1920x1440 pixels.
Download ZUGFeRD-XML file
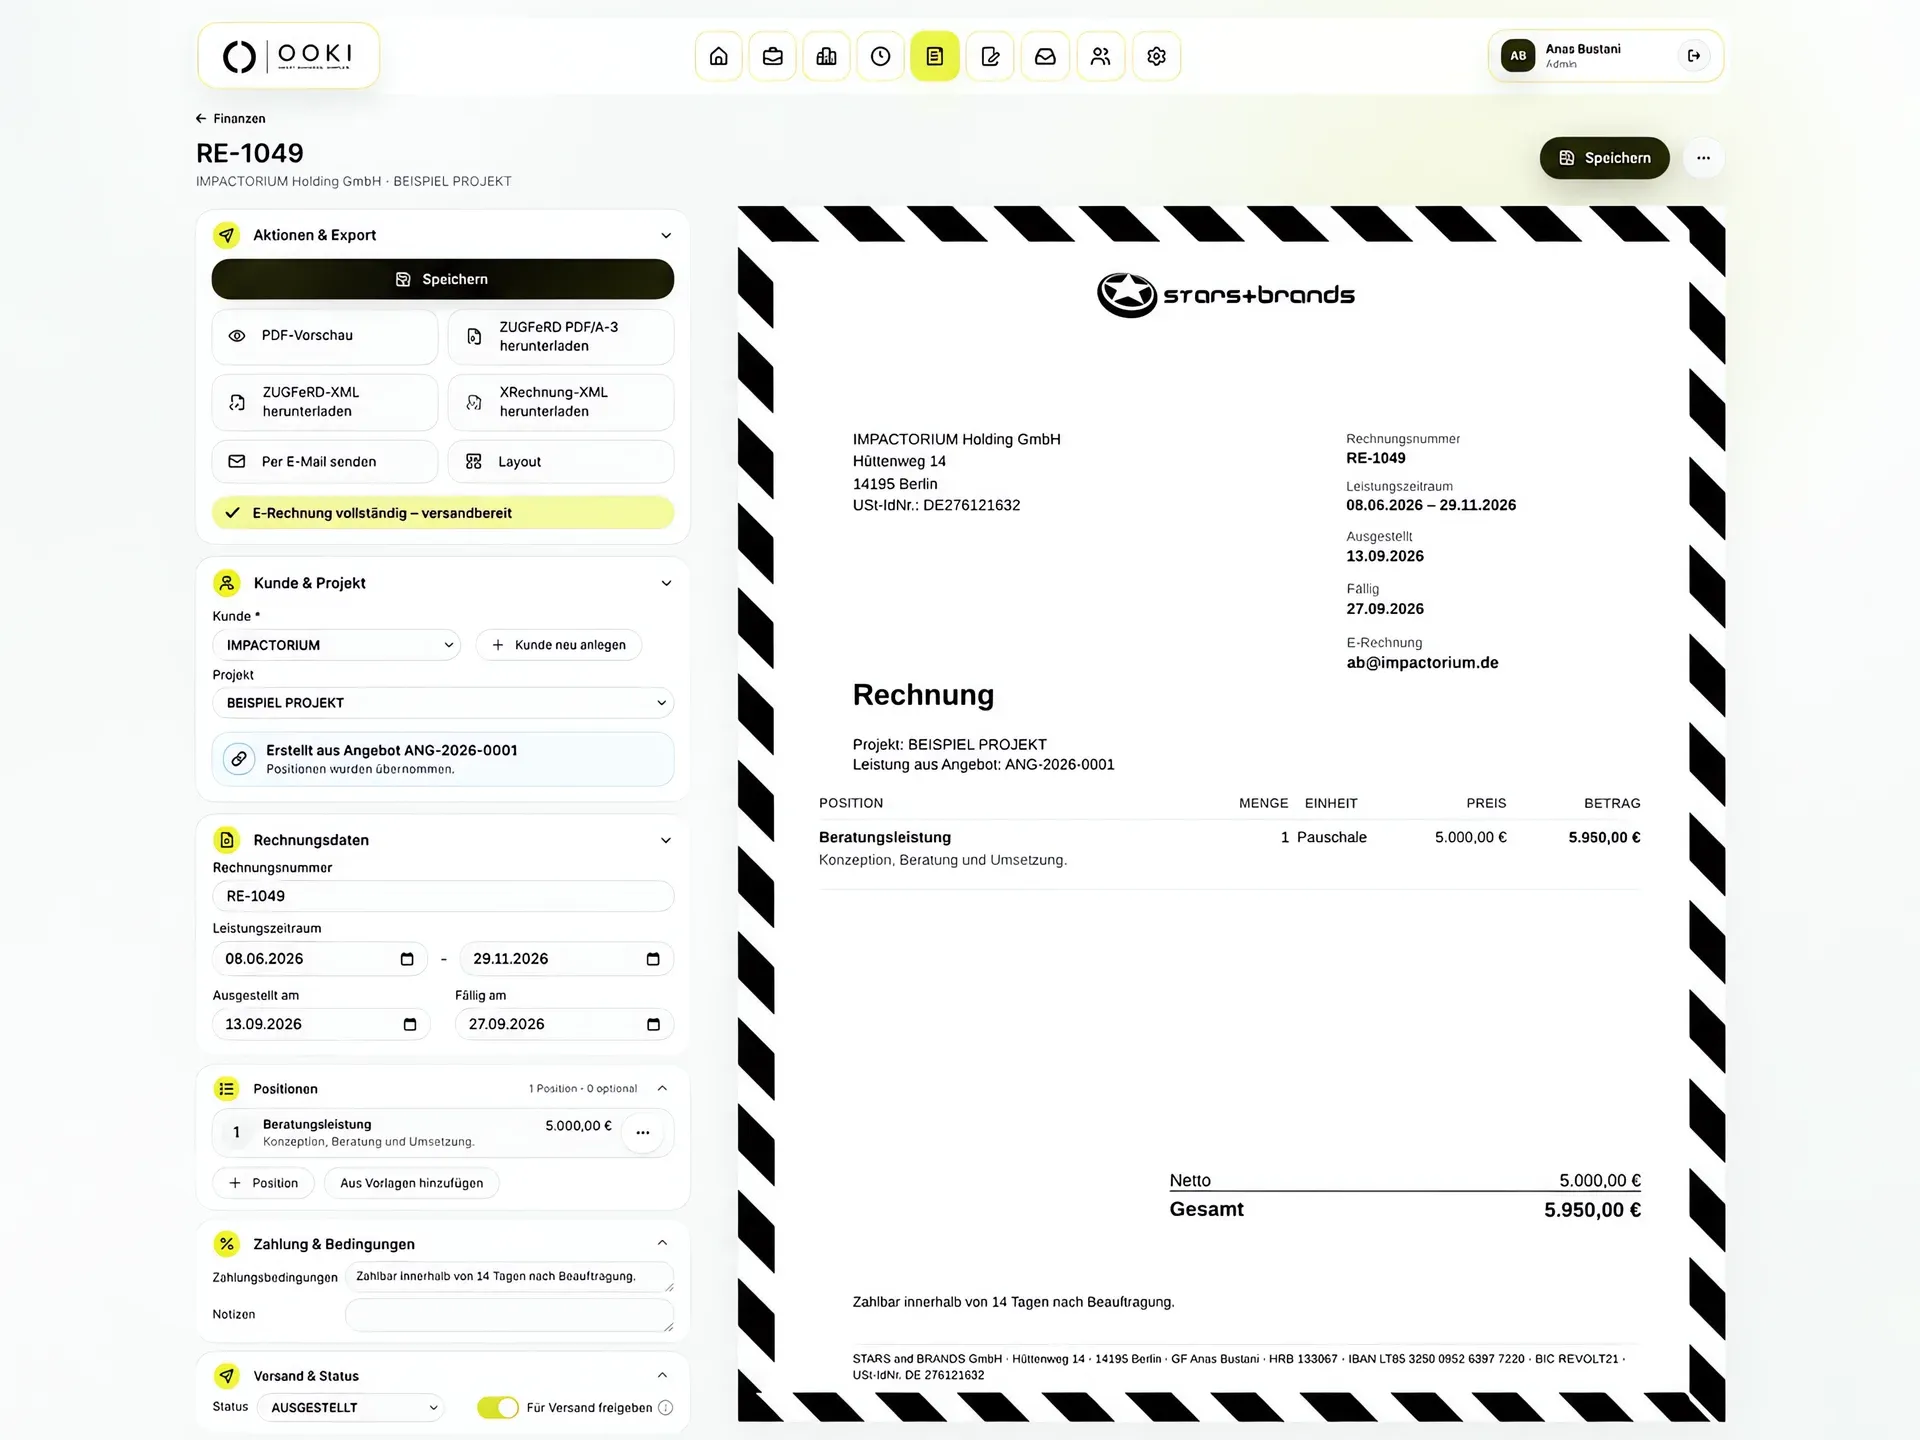[x=325, y=402]
